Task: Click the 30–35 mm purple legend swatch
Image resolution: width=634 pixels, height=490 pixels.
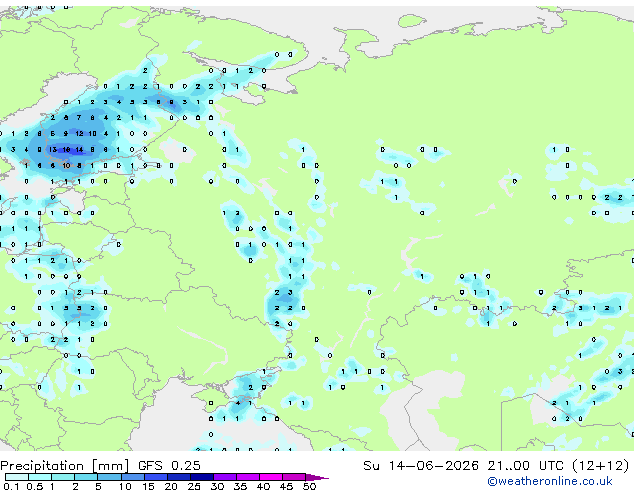Action: [225, 477]
